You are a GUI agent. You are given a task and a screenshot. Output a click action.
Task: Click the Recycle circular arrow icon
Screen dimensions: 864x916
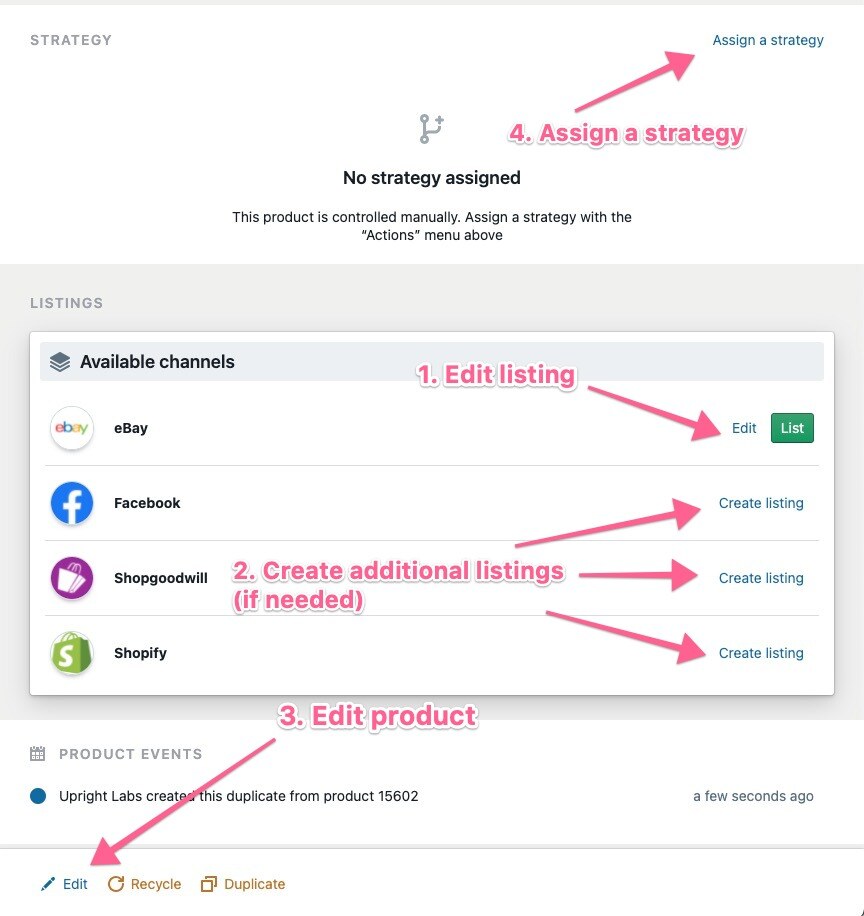pyautogui.click(x=116, y=884)
